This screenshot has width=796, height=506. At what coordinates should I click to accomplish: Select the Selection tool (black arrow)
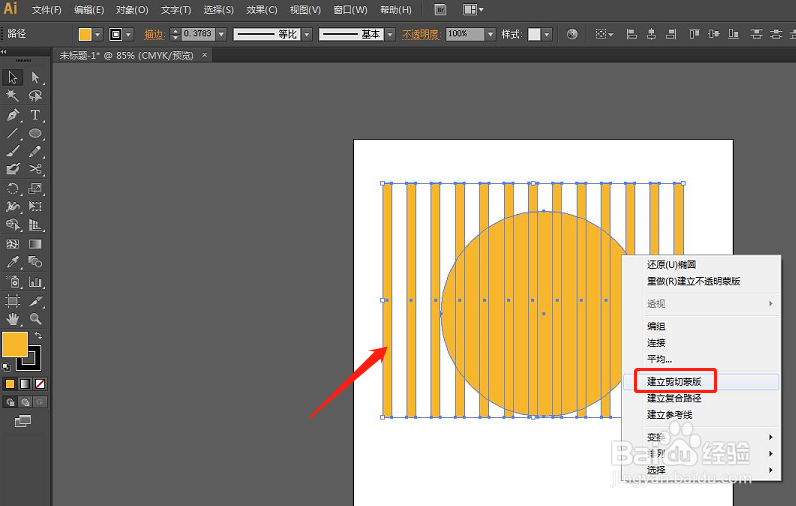(13, 78)
